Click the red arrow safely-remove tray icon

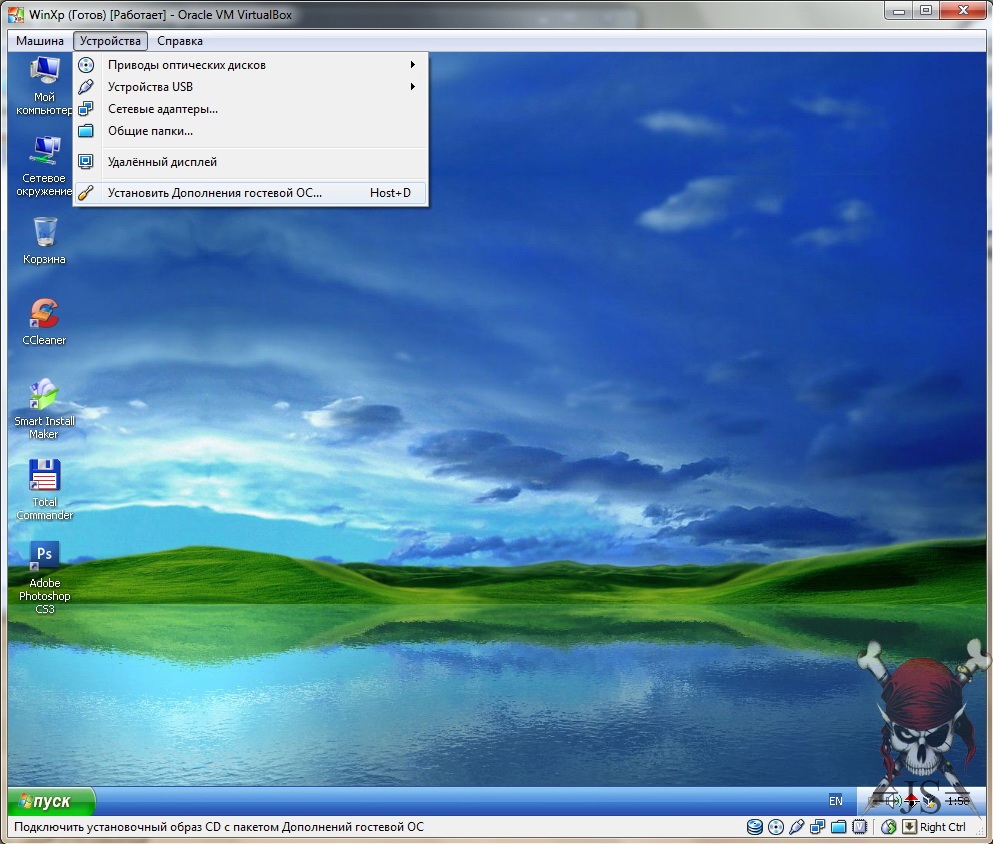pos(911,801)
